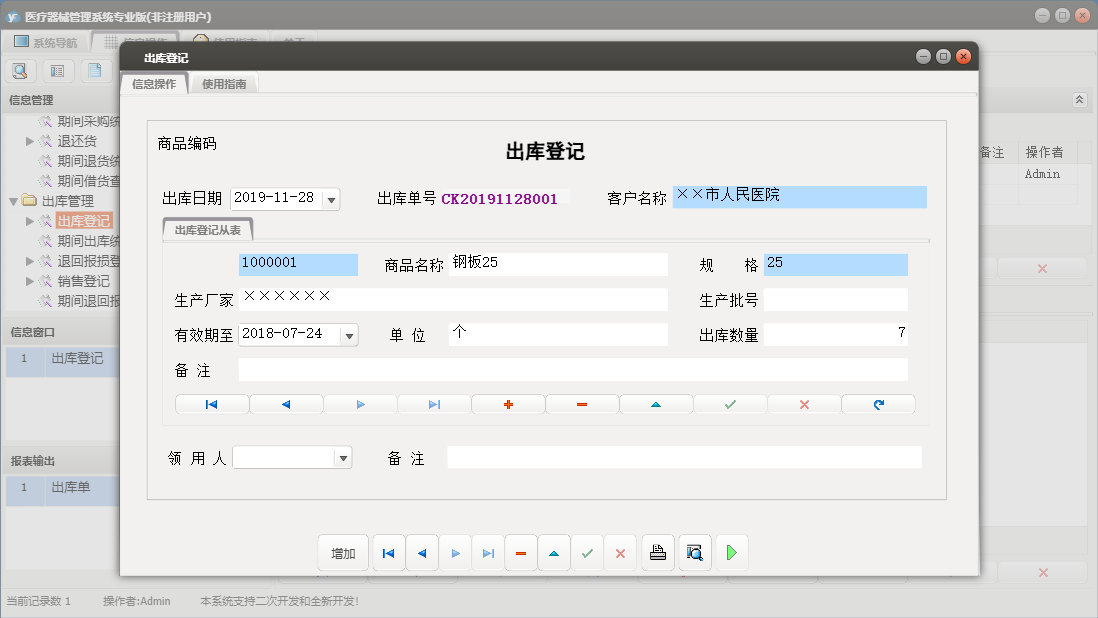
Task: Switch to the 系统导航 tab
Action: 55,40
